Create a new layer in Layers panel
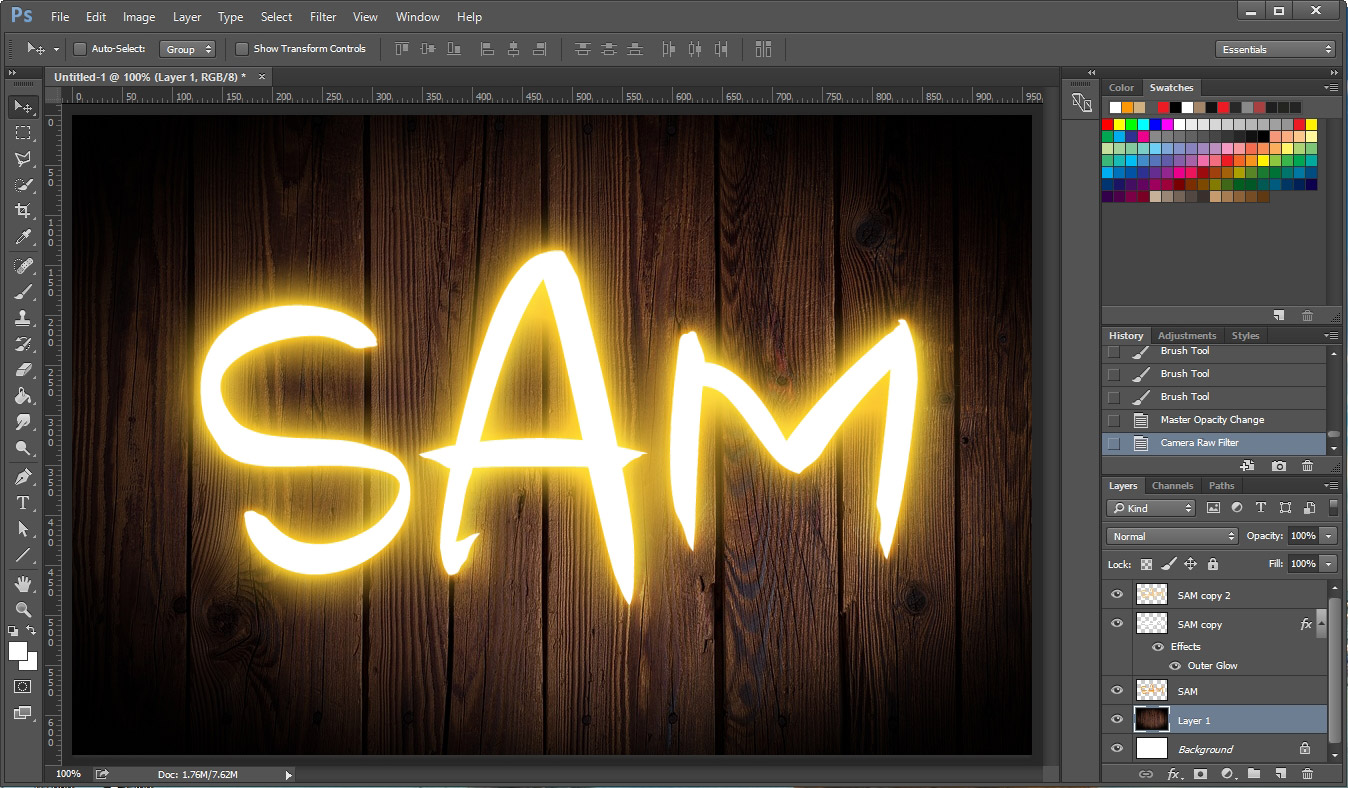Screen dimensions: 1348x788 tap(1280, 774)
